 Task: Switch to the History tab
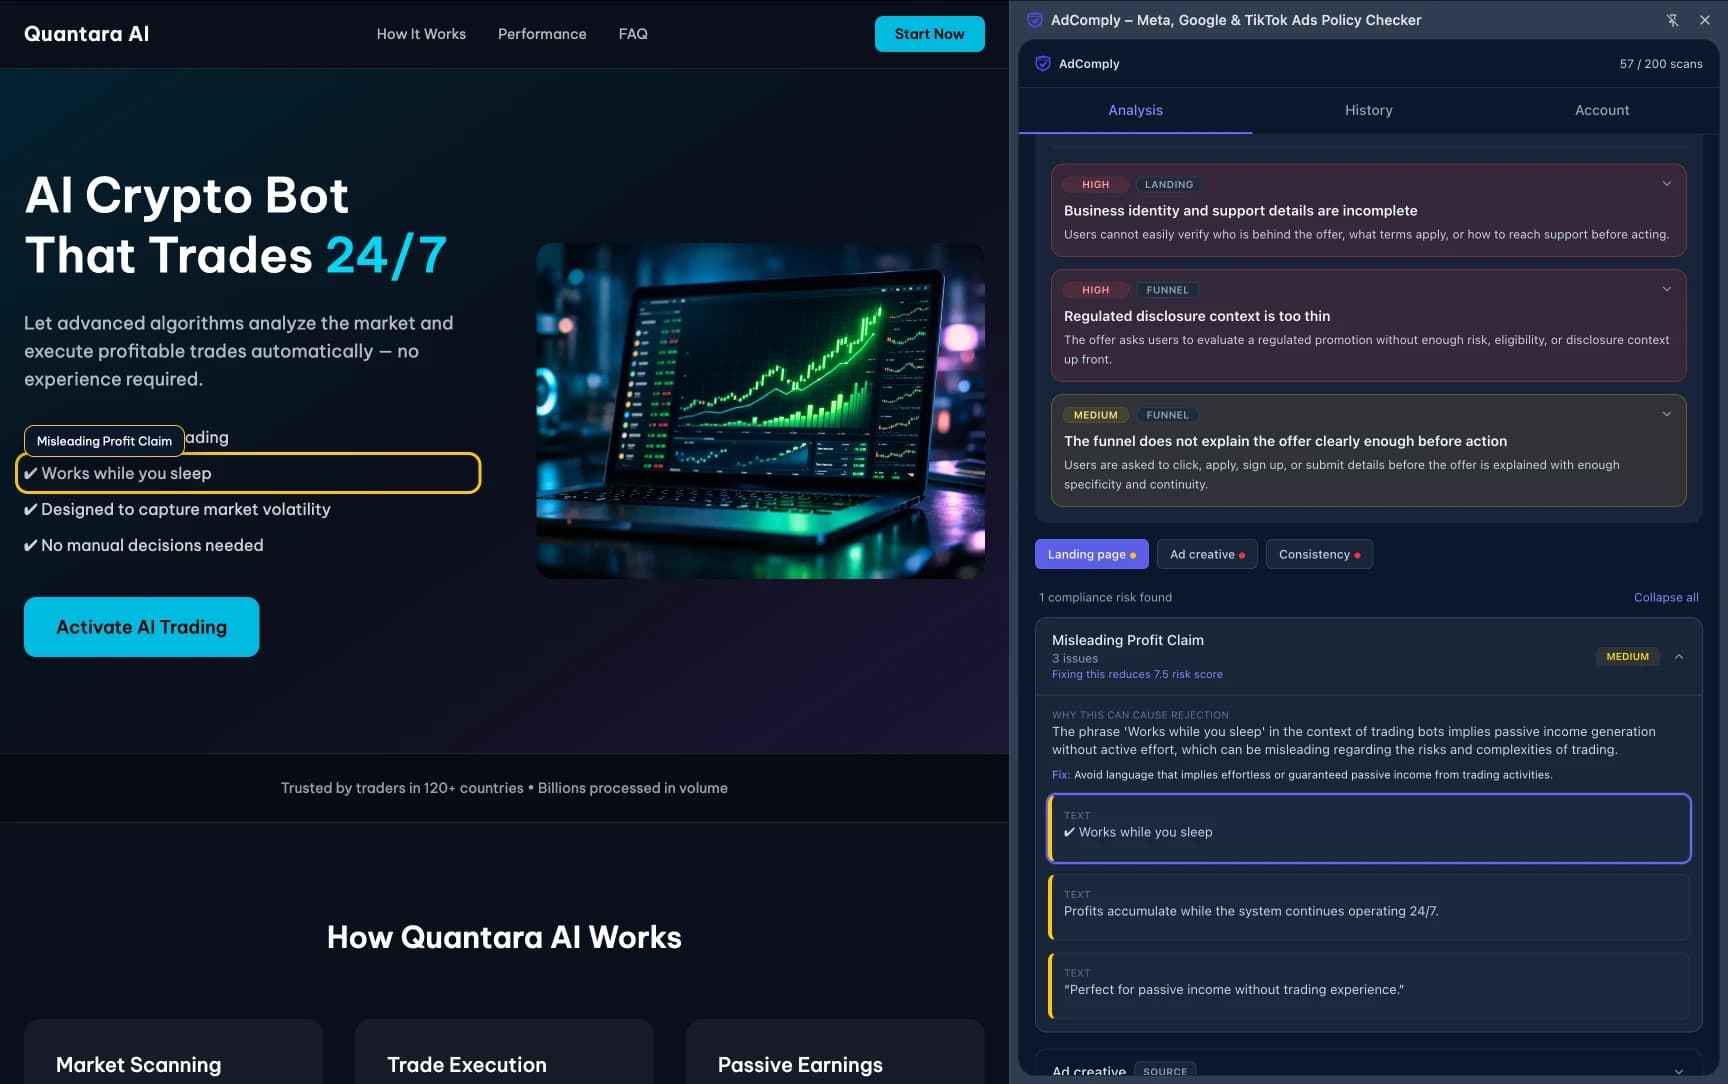pos(1368,110)
